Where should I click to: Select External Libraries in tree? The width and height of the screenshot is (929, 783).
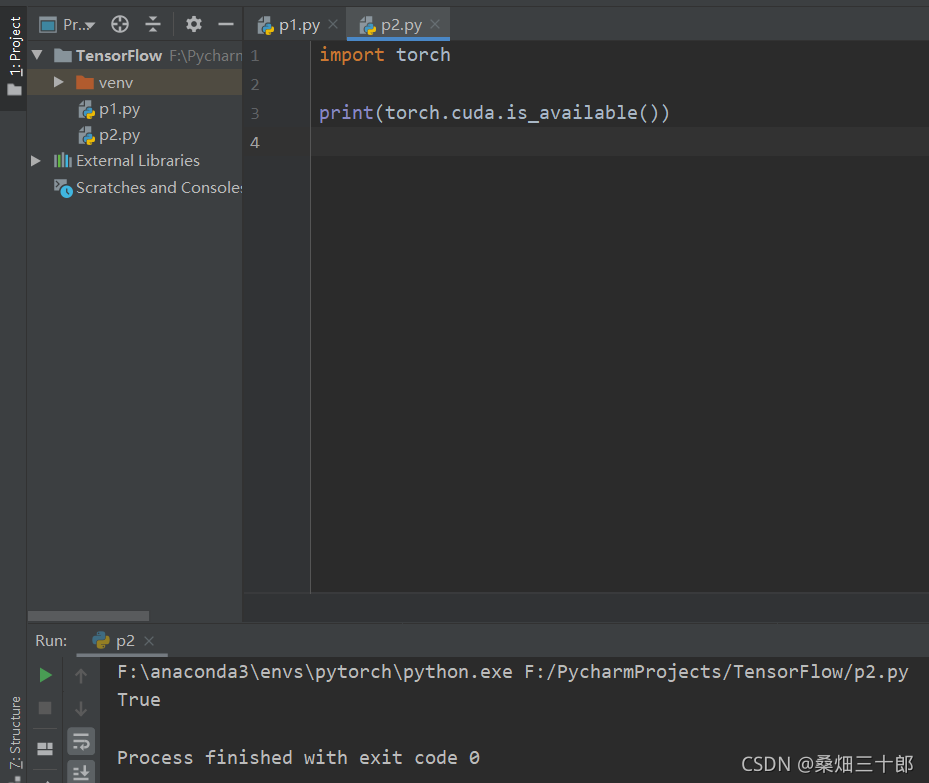137,161
